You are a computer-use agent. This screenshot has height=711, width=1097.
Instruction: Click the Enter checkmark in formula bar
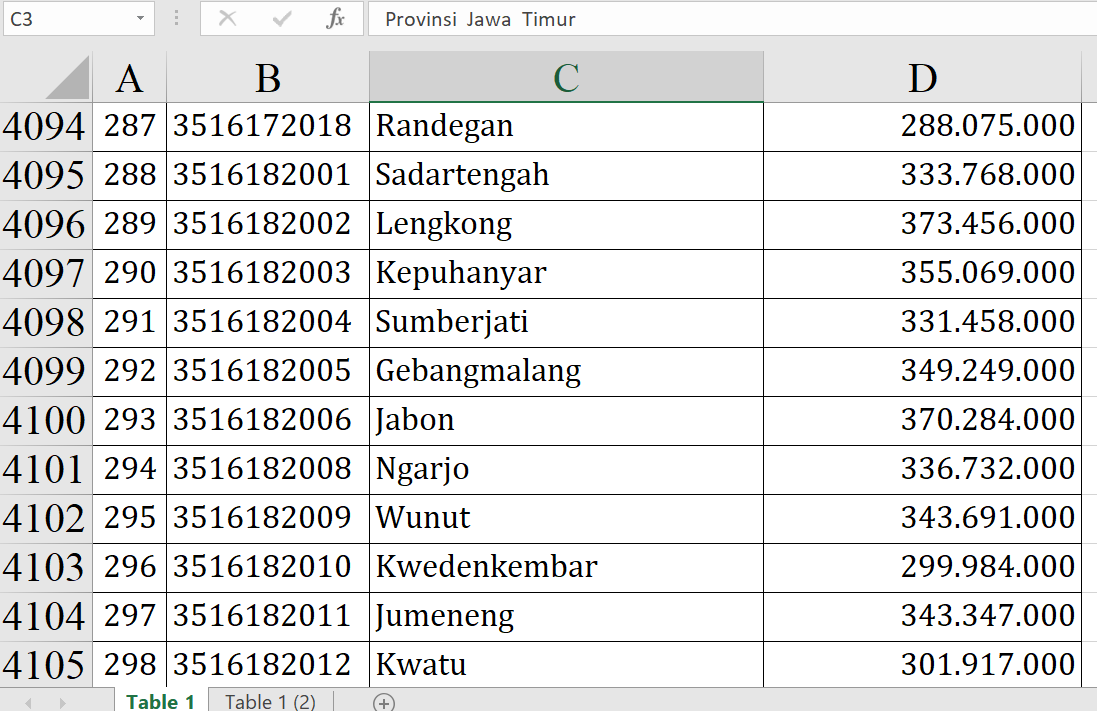(282, 19)
